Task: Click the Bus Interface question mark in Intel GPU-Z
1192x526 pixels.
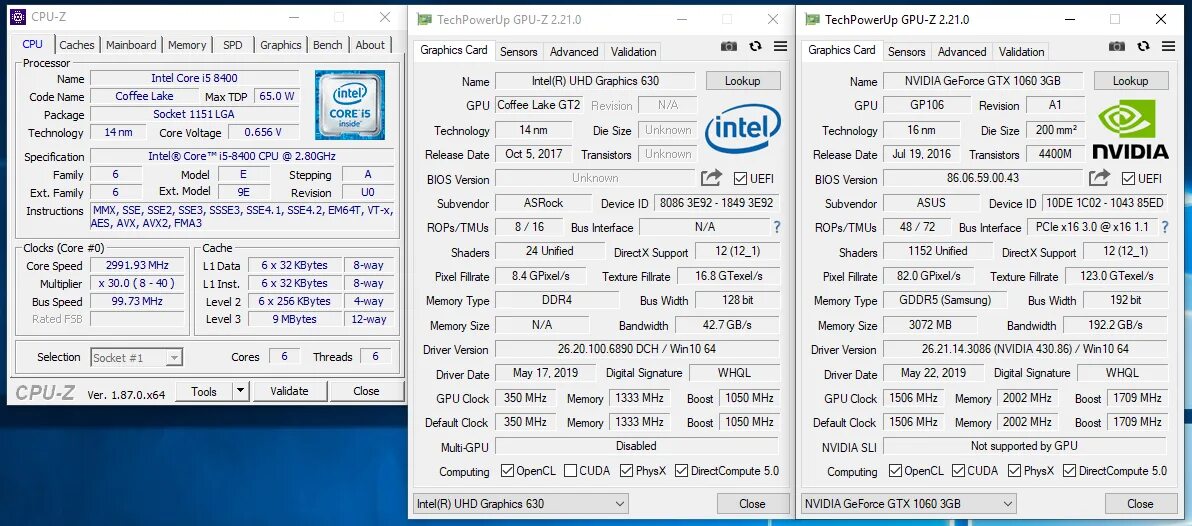Action: click(x=777, y=227)
